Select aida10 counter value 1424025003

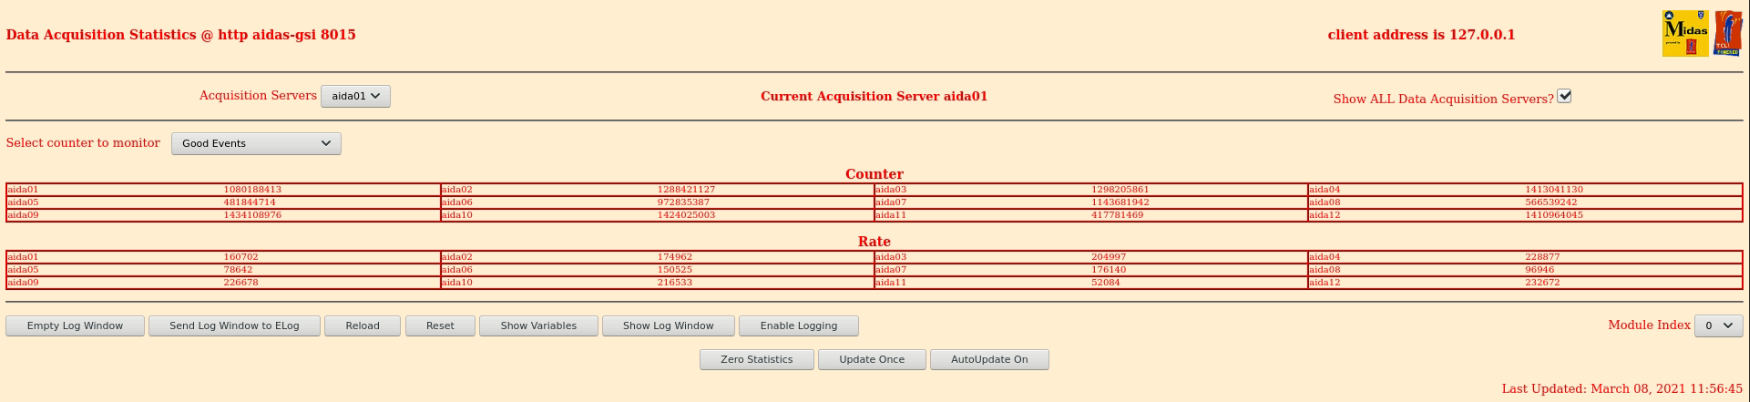pos(686,215)
